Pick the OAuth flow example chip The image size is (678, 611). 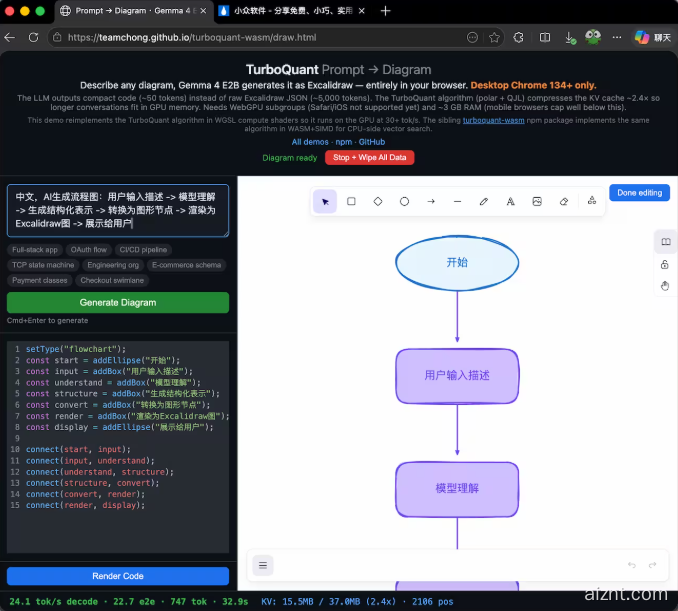[x=88, y=249]
